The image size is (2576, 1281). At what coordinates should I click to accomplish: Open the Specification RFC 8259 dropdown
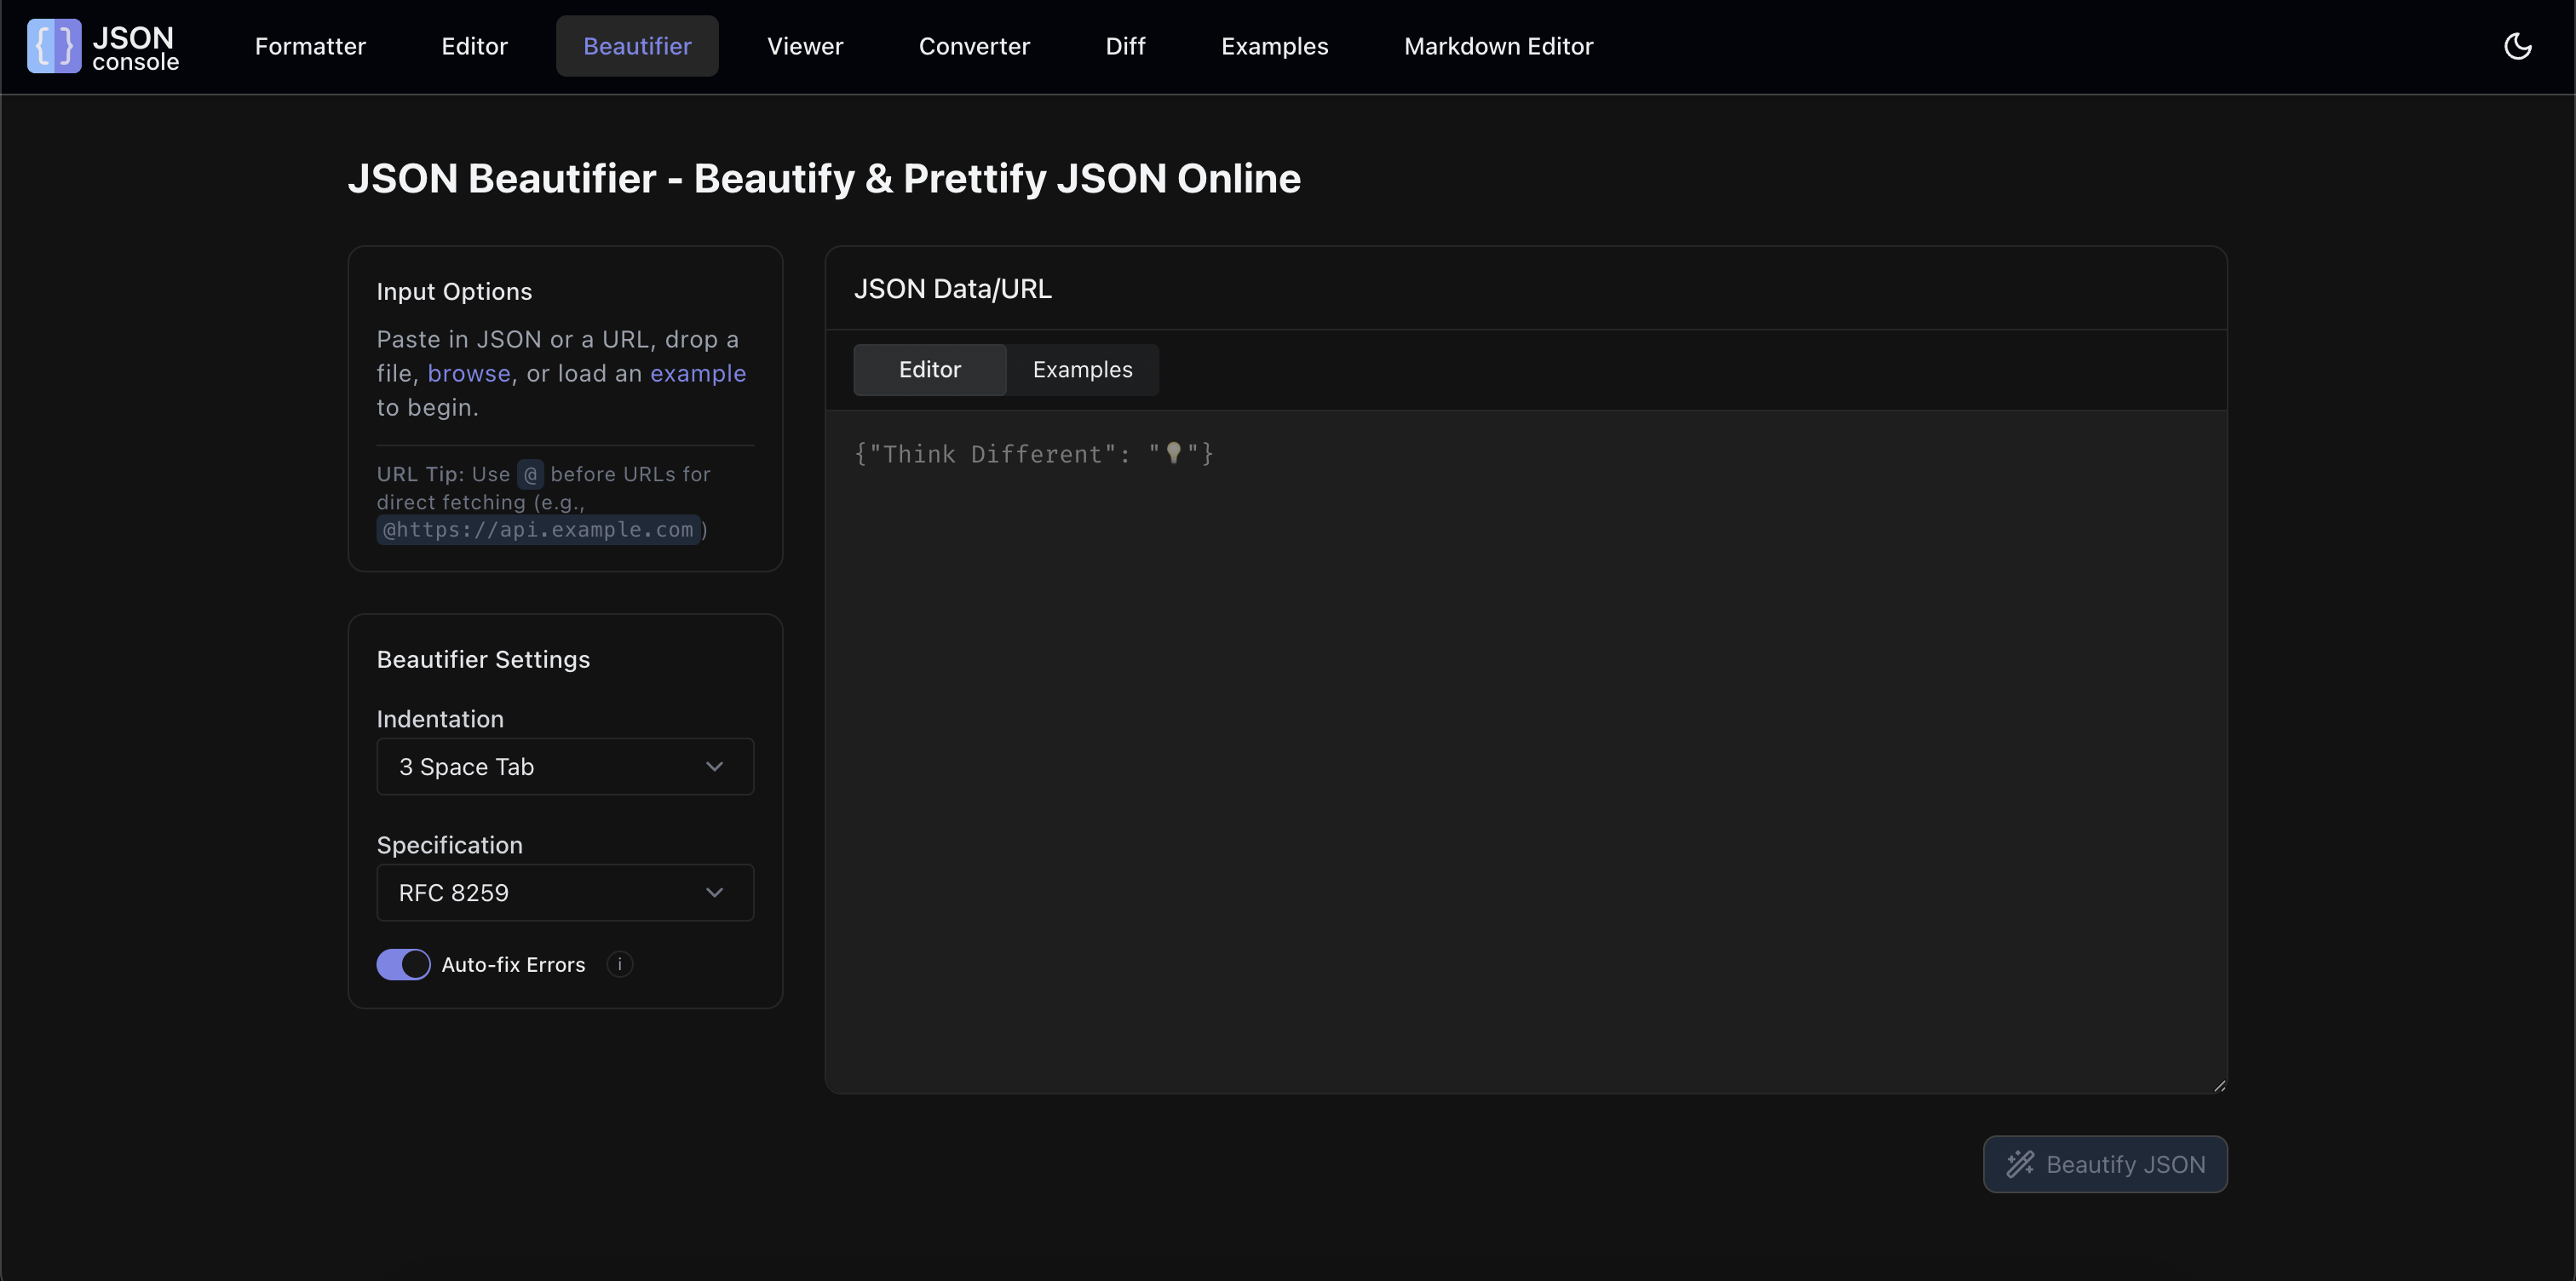[565, 893]
